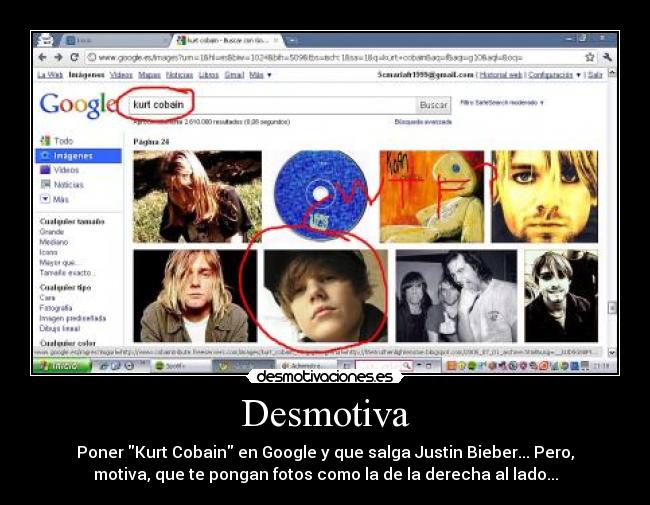Open the boy with cap thumbnail

pyautogui.click(x=326, y=296)
